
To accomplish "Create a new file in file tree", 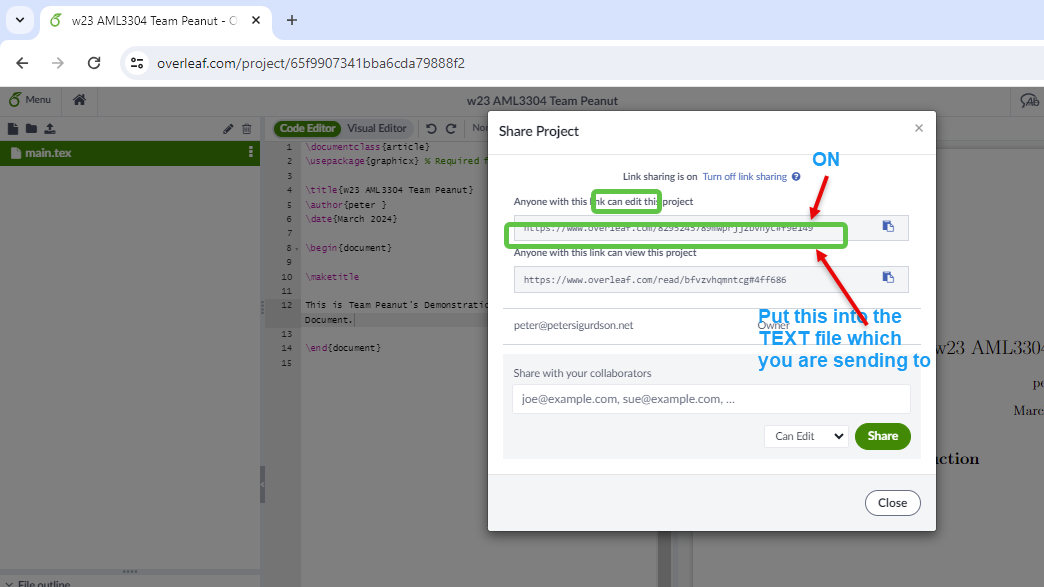I will tap(13, 128).
